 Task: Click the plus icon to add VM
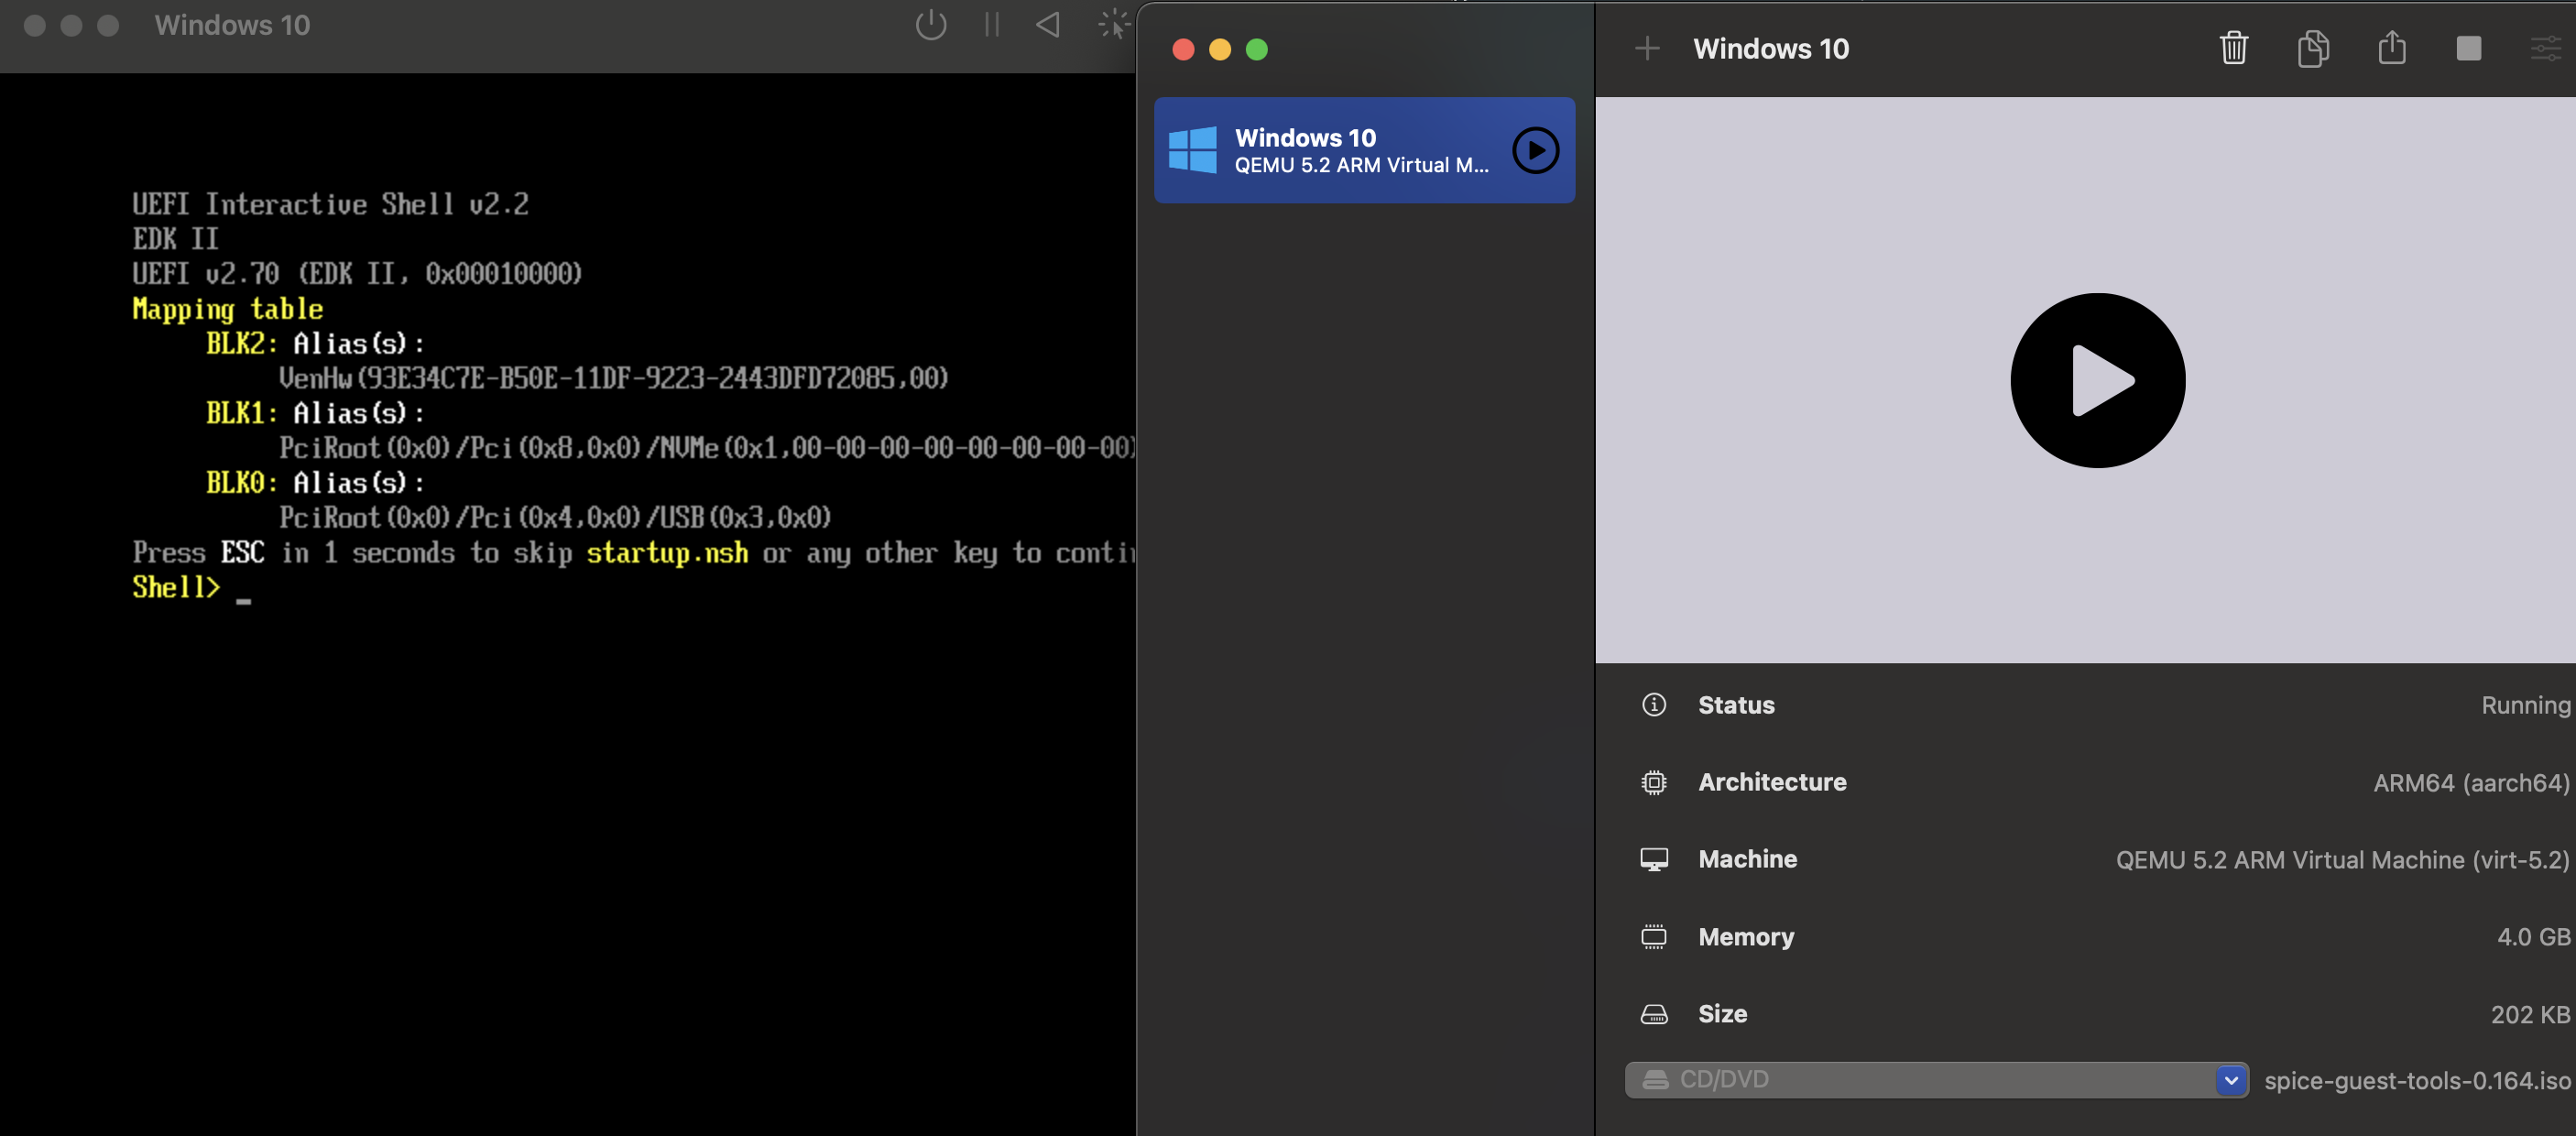click(1646, 49)
